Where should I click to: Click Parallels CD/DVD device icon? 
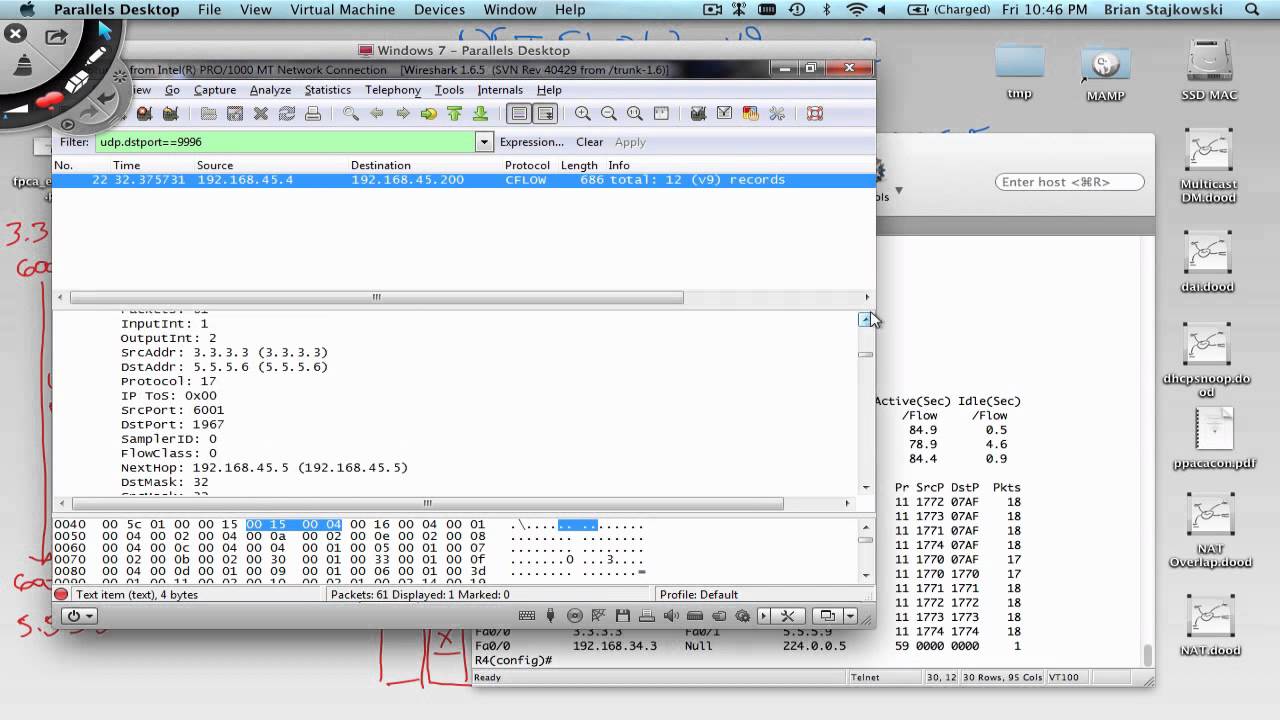[x=575, y=616]
